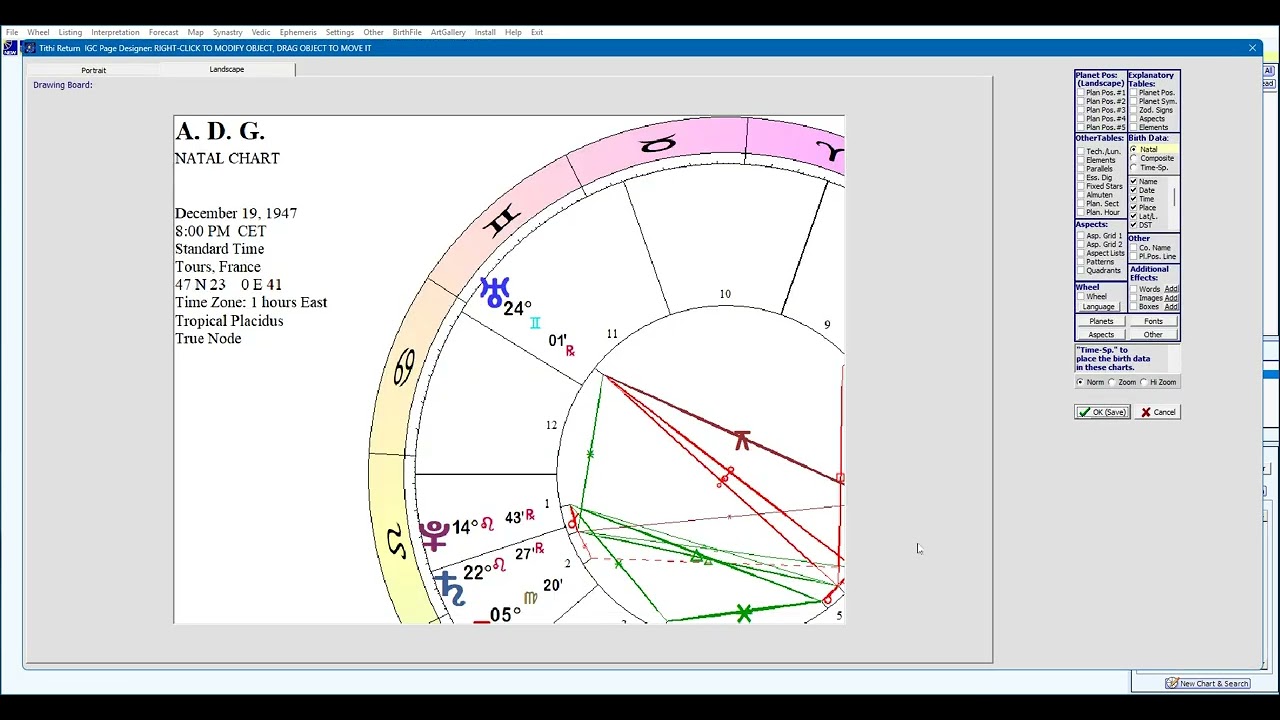Close the Page Designer window

pos(1252,48)
